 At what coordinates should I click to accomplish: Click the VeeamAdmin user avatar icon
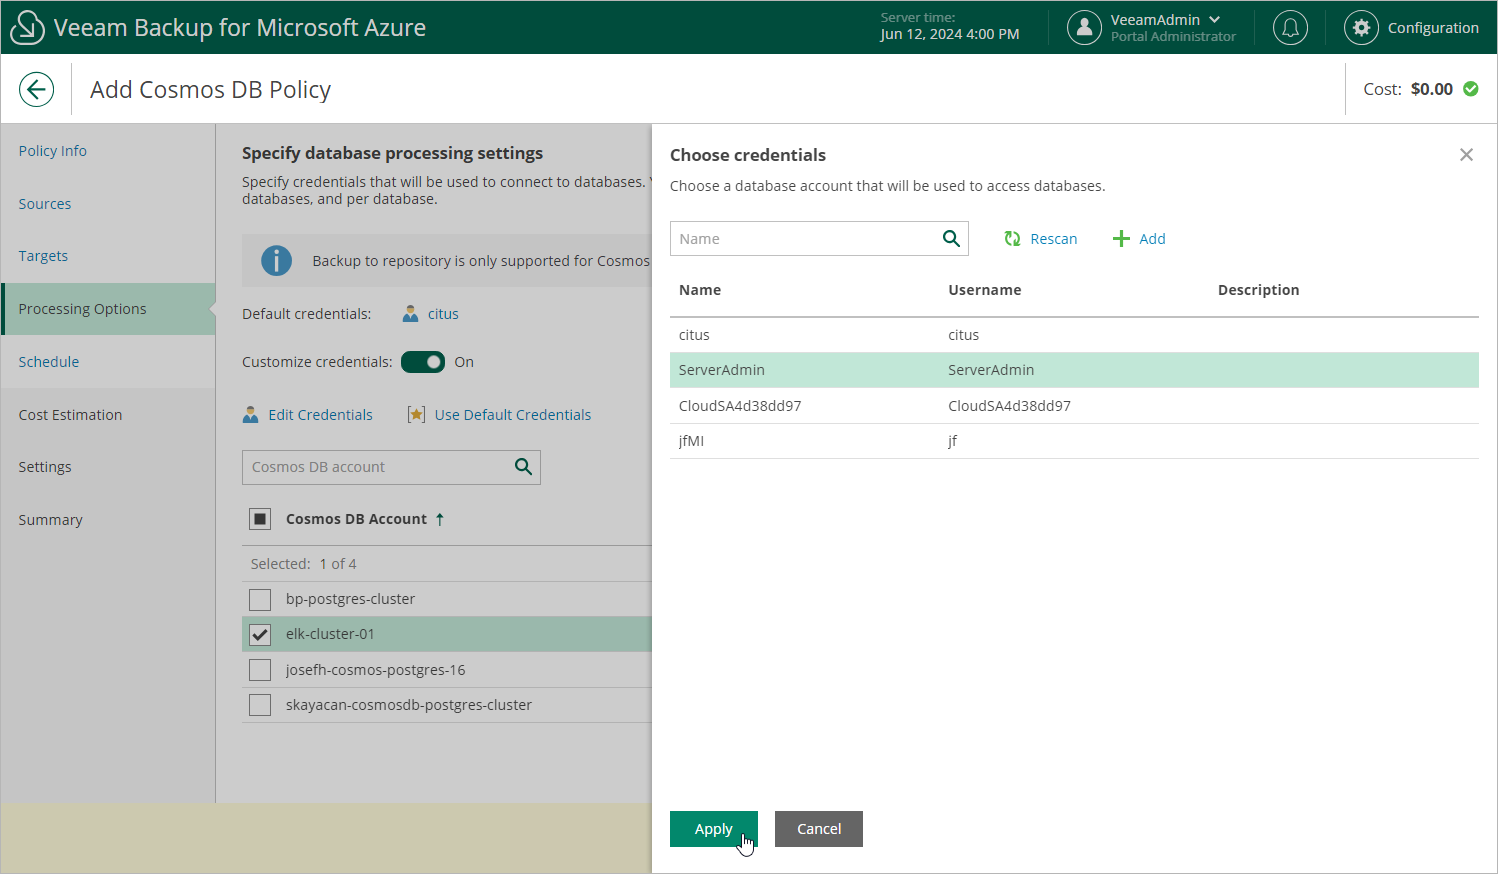(x=1084, y=28)
